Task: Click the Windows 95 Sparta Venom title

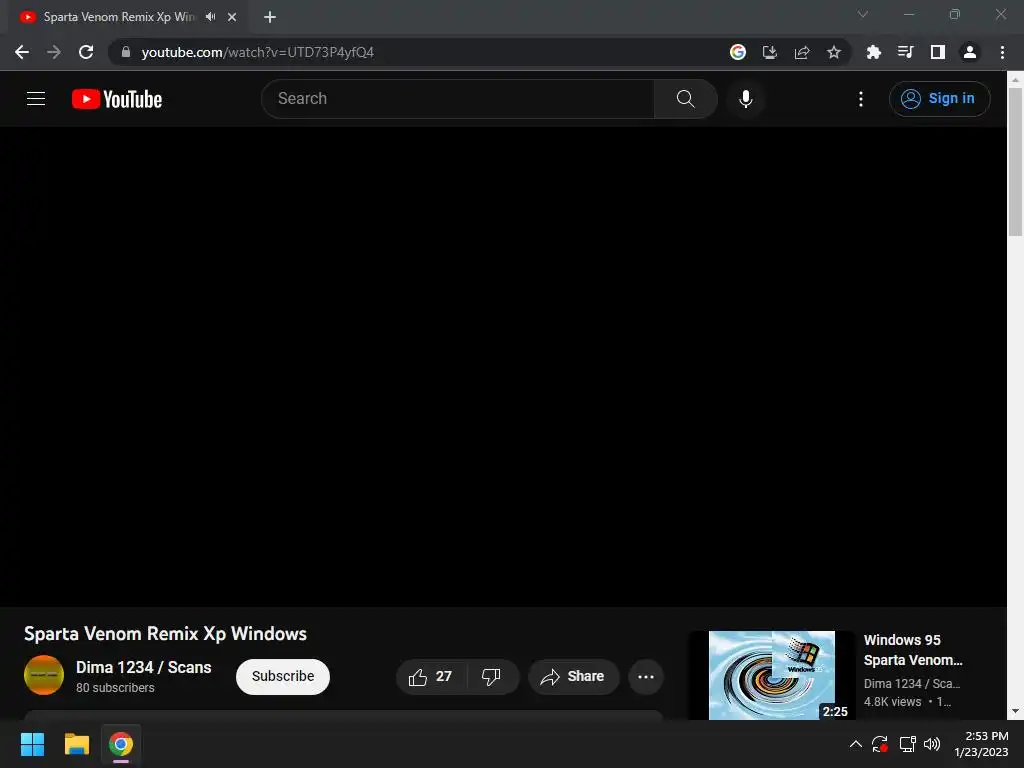Action: [x=913, y=650]
